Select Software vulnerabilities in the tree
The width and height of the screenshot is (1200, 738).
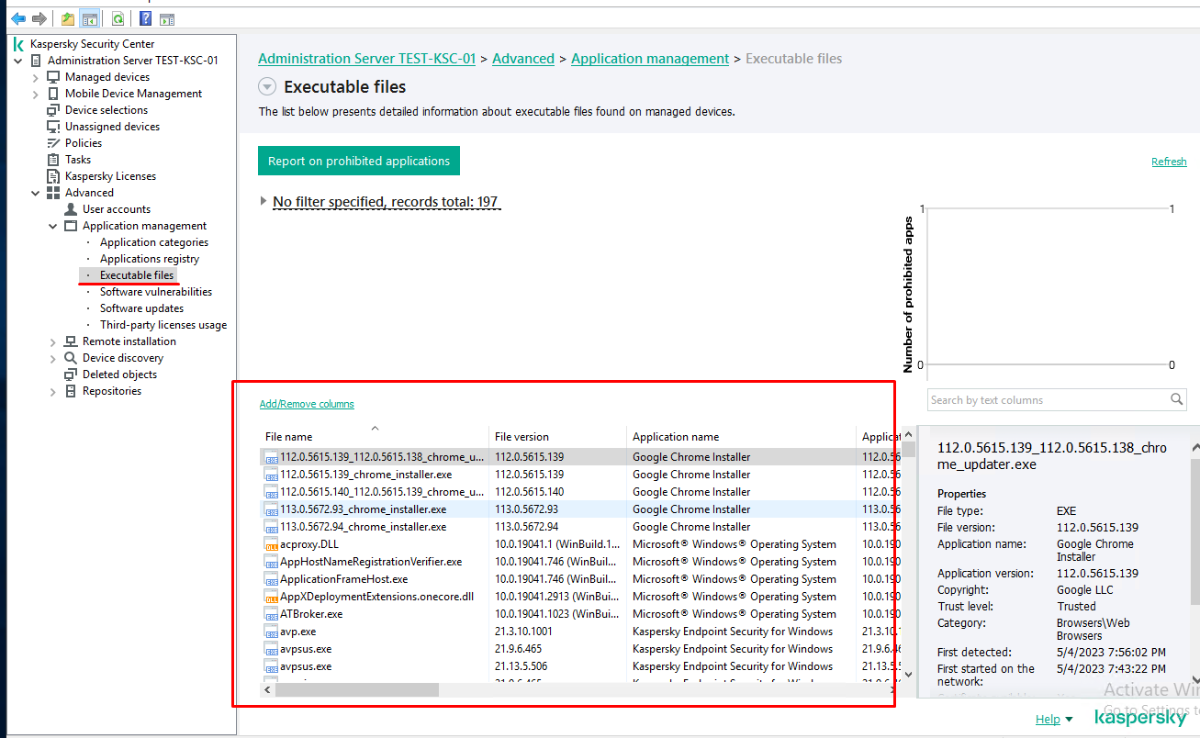click(x=155, y=292)
